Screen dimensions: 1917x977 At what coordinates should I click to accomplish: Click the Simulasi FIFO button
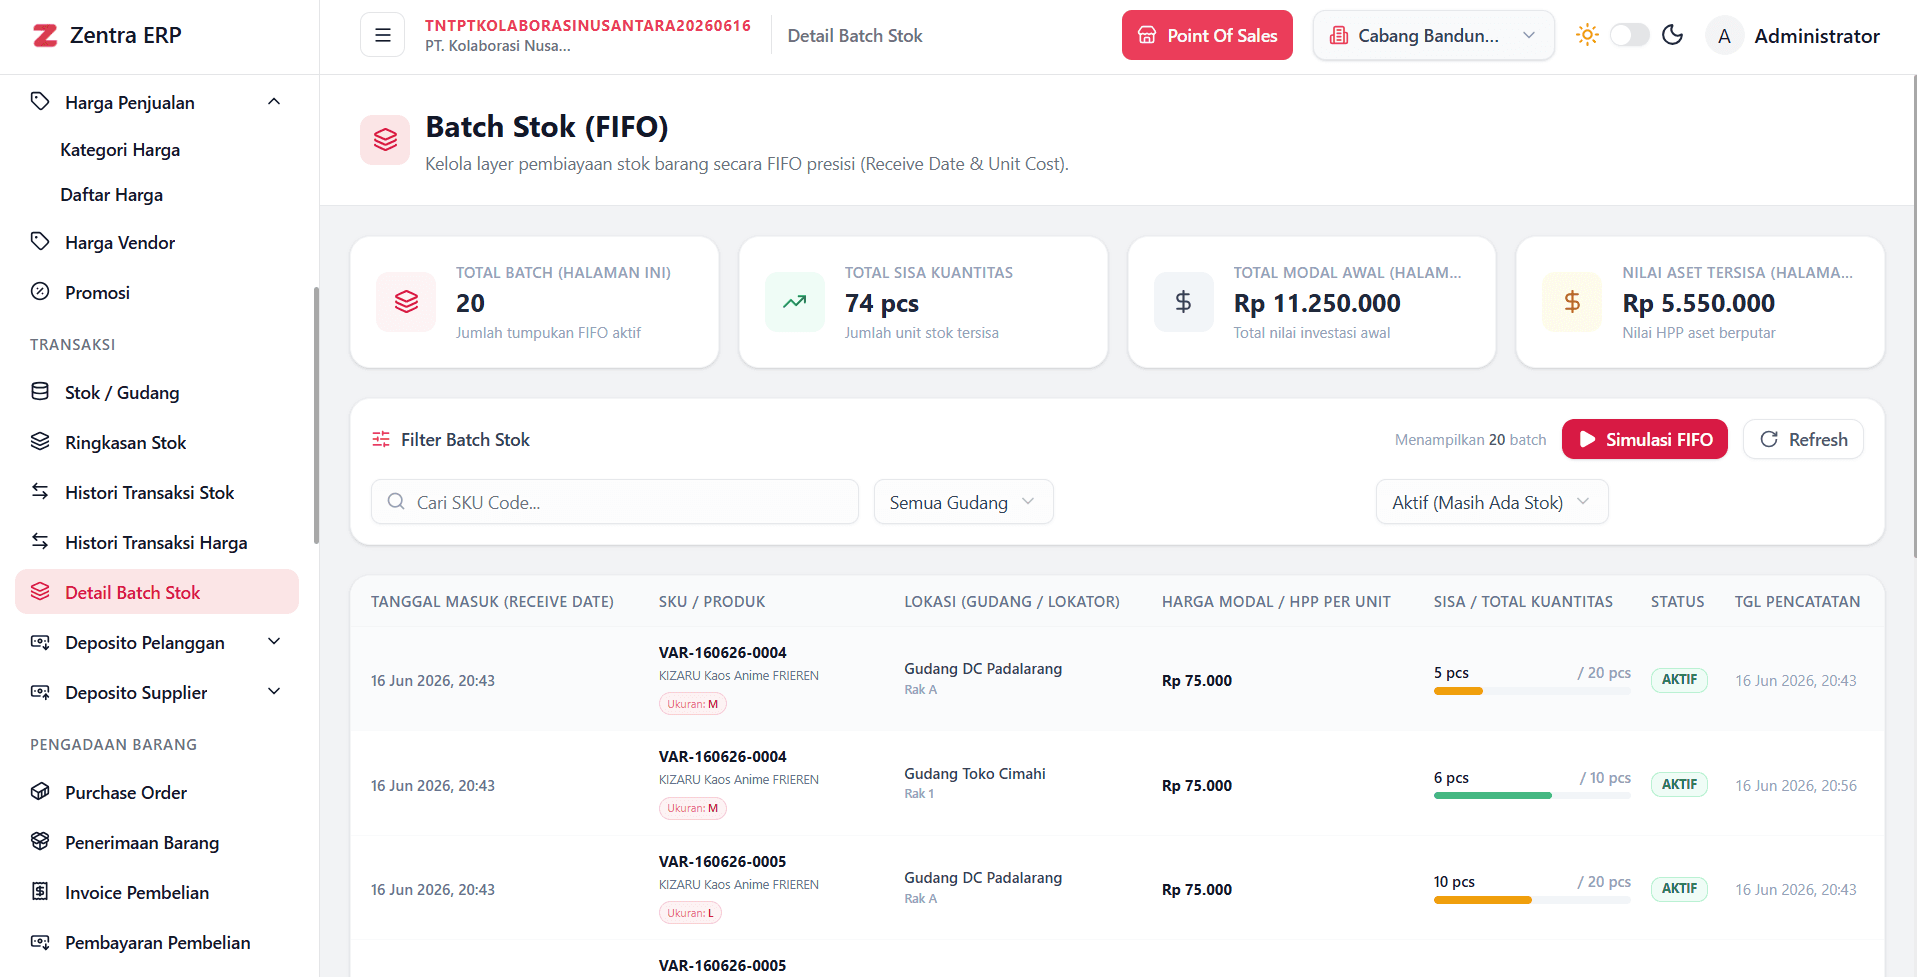pyautogui.click(x=1644, y=439)
